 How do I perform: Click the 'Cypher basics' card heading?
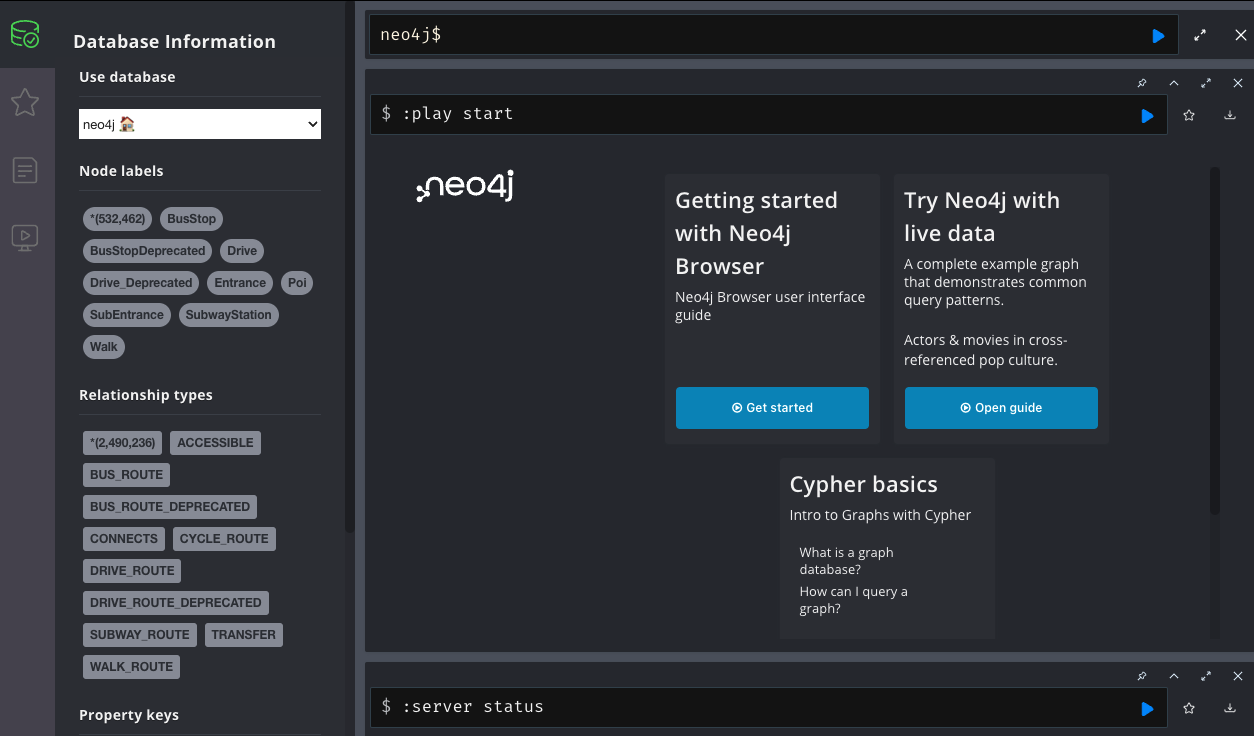pos(864,485)
